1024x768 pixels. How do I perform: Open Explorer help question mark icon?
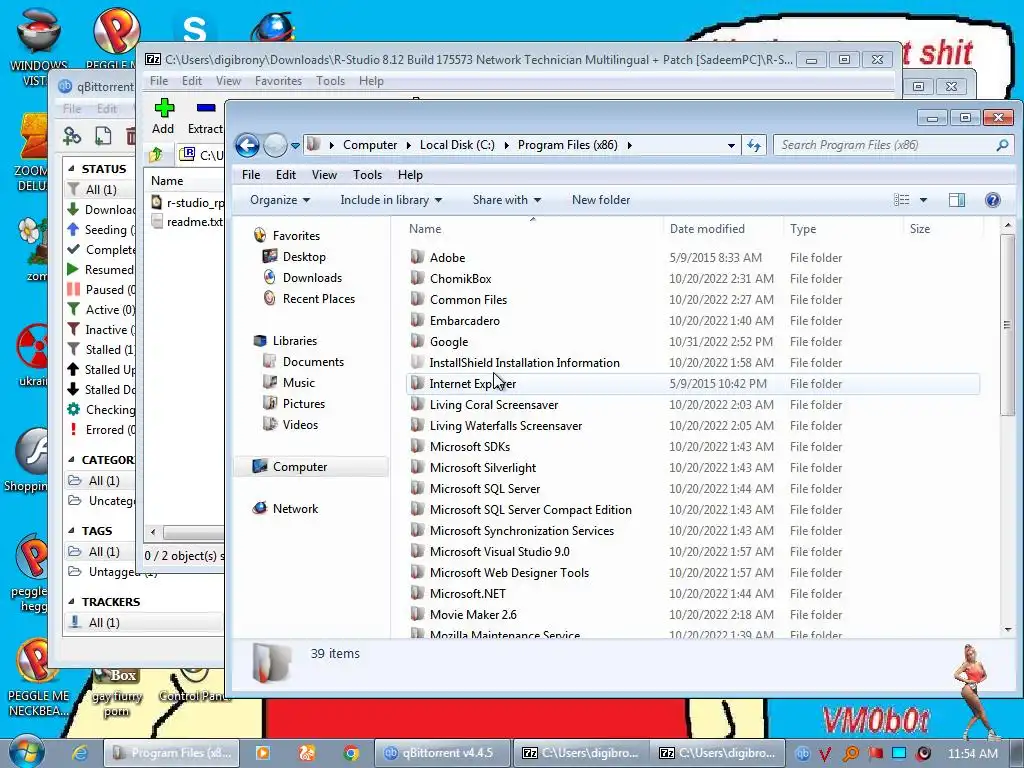992,200
